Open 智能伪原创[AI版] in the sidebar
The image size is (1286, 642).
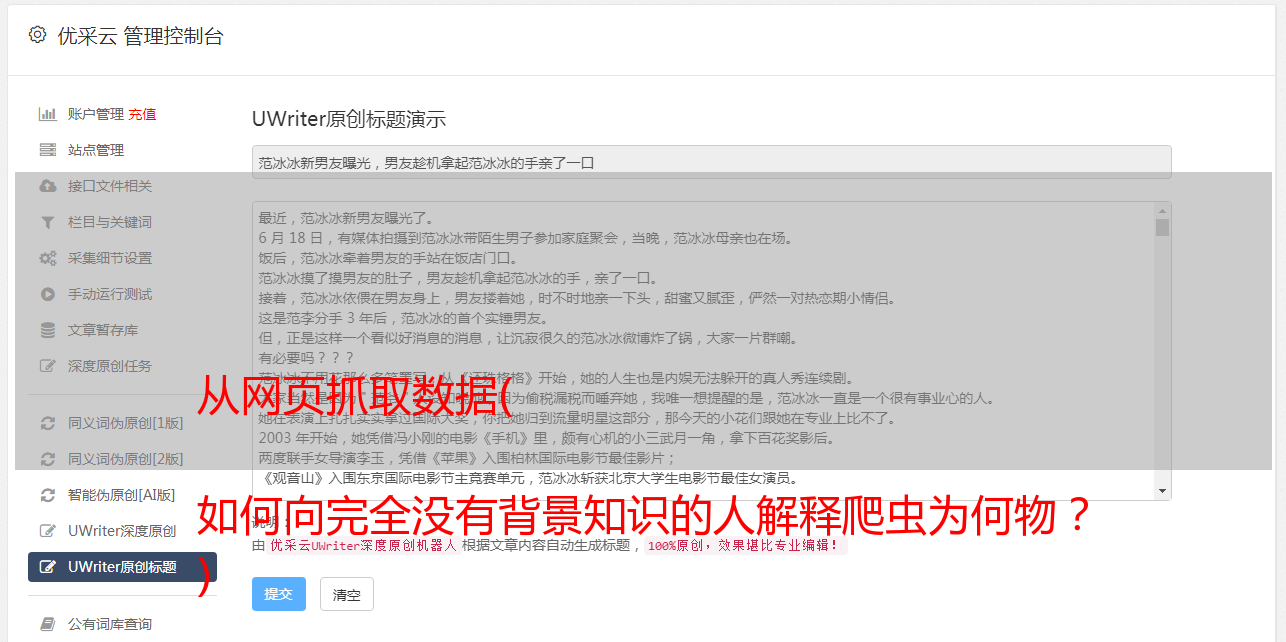122,495
